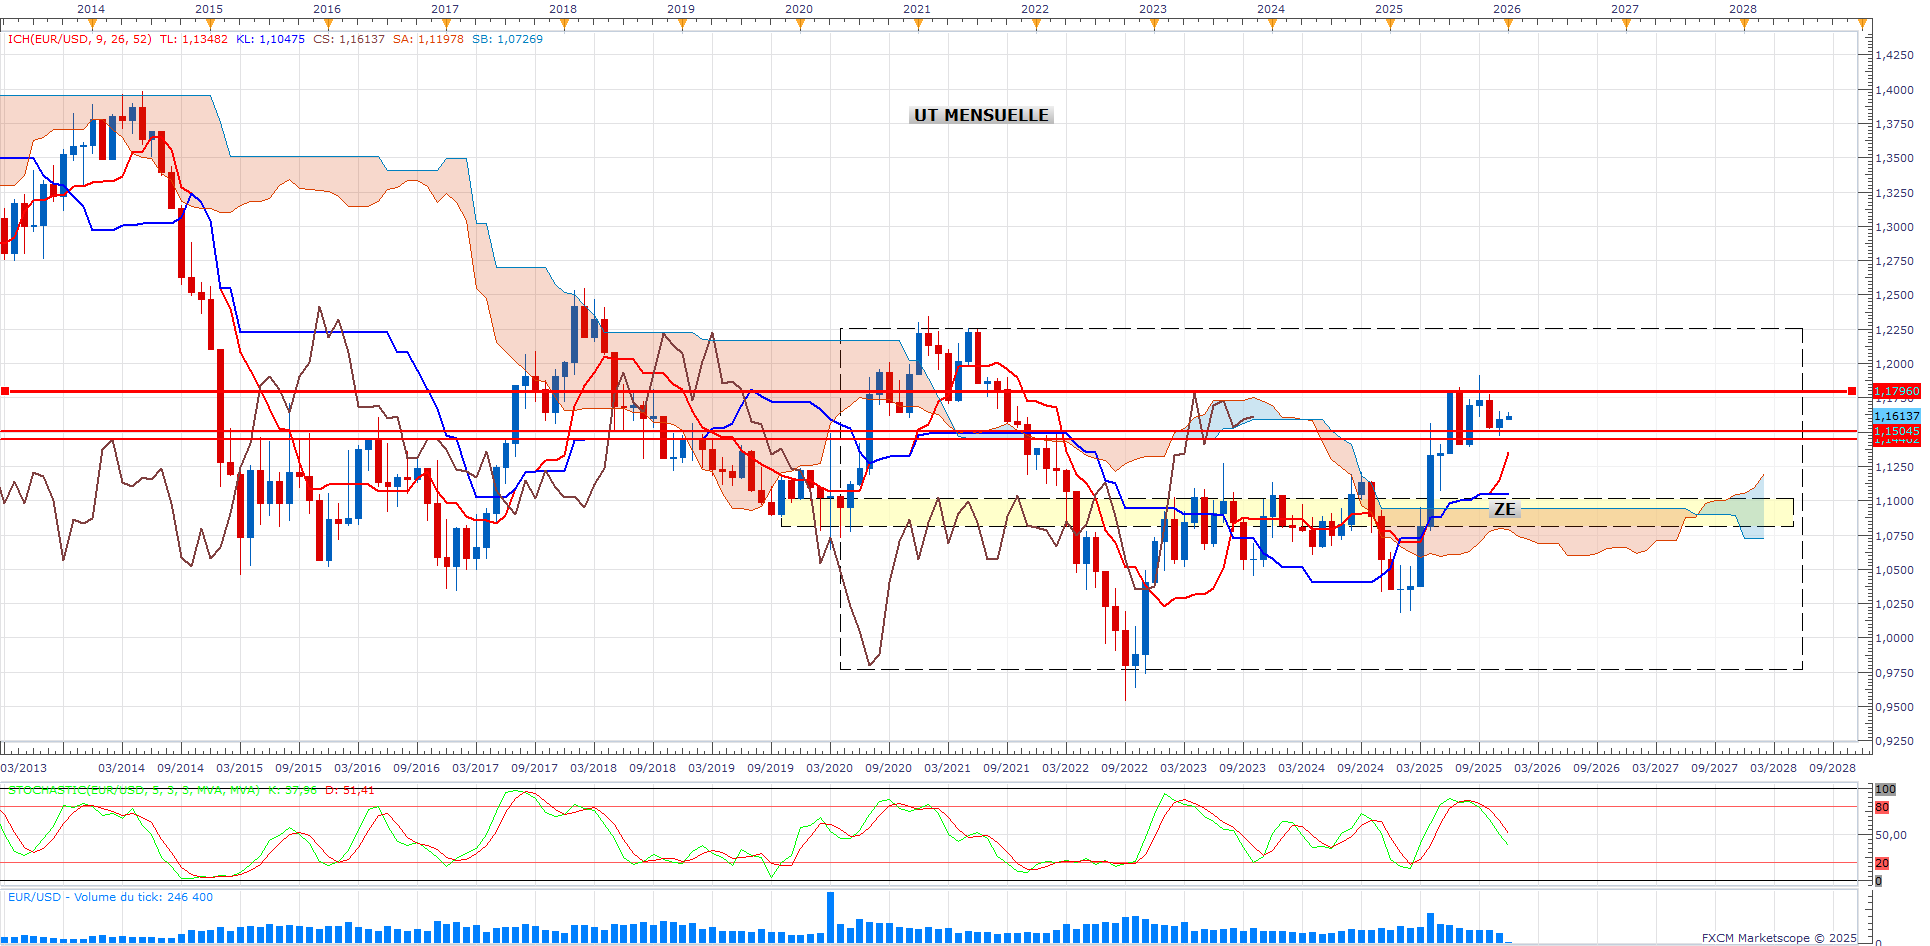
Task: Click the 1,2500 price axis label
Action: [x=1895, y=295]
